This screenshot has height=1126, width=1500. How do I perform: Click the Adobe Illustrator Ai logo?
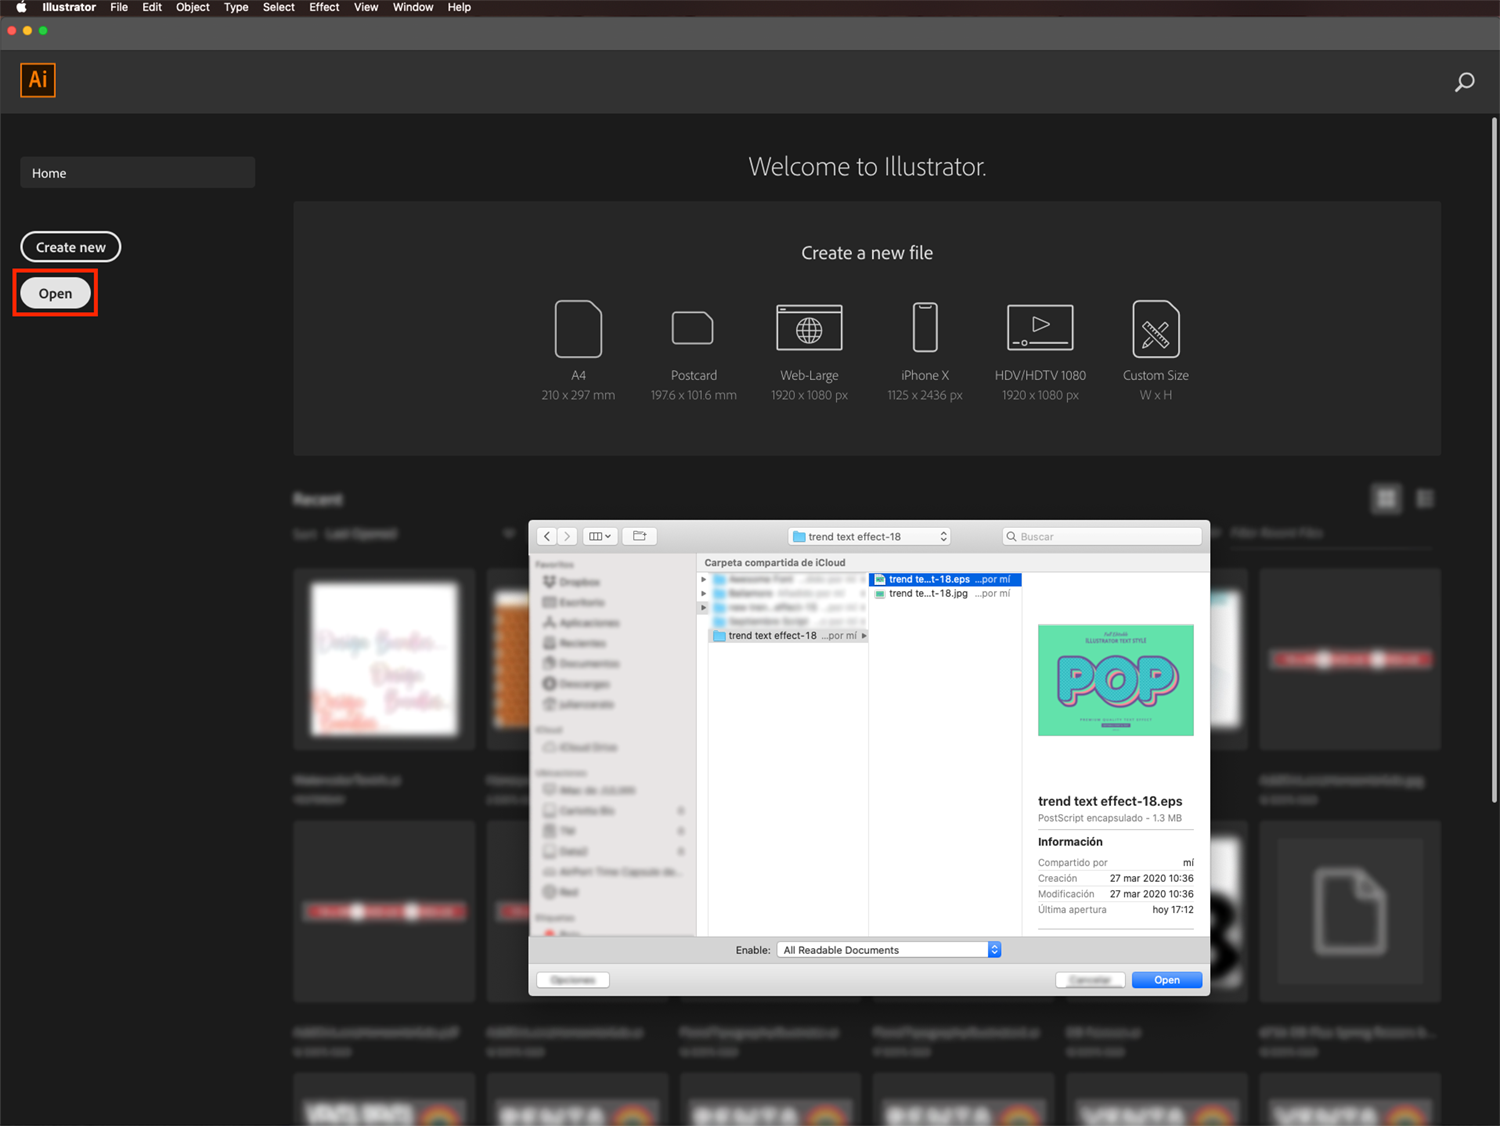(x=38, y=80)
